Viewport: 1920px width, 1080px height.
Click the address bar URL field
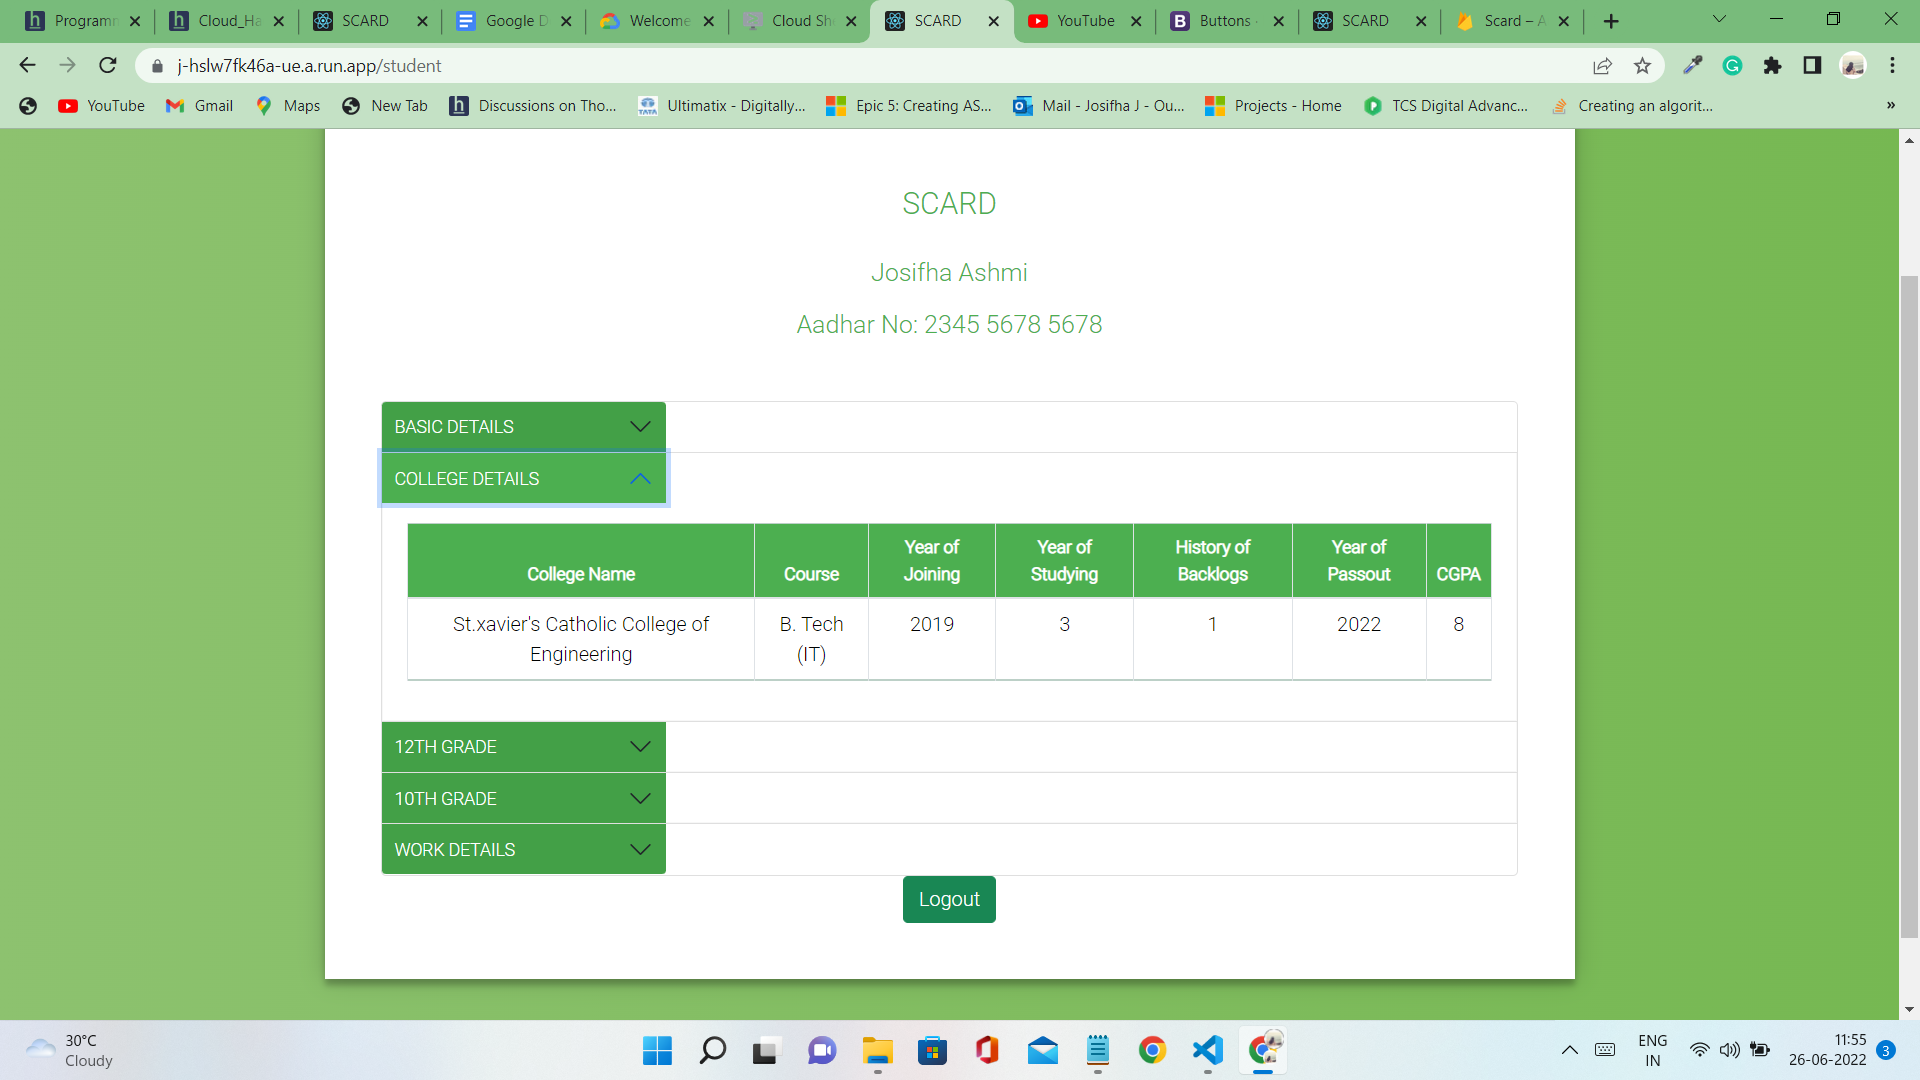click(800, 66)
